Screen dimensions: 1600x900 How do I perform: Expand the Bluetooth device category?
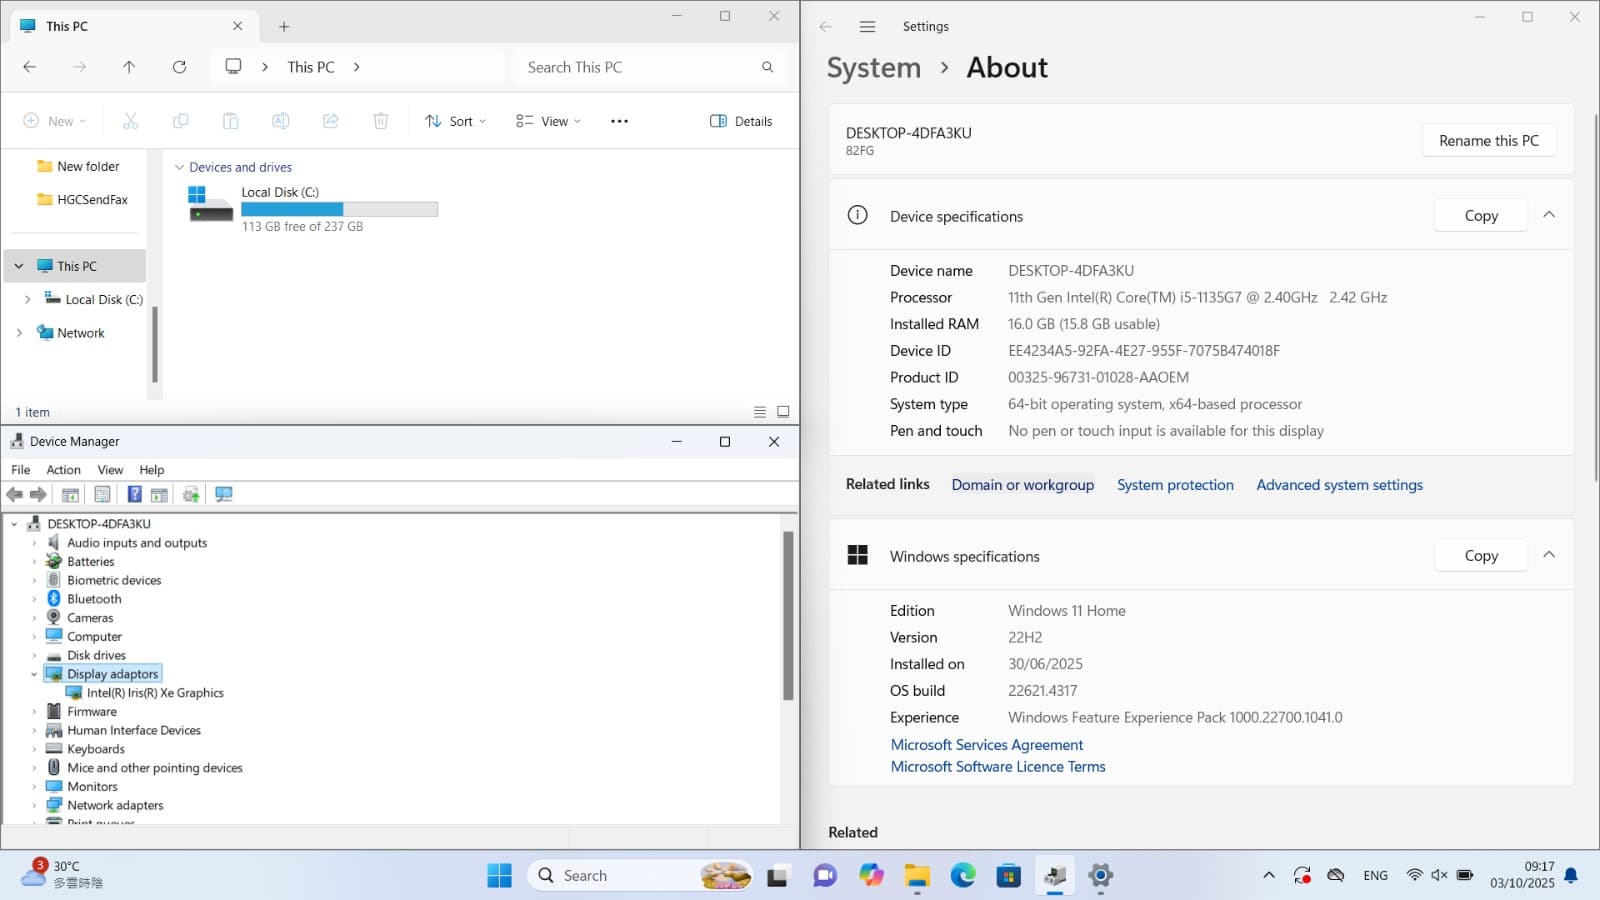pyautogui.click(x=34, y=599)
